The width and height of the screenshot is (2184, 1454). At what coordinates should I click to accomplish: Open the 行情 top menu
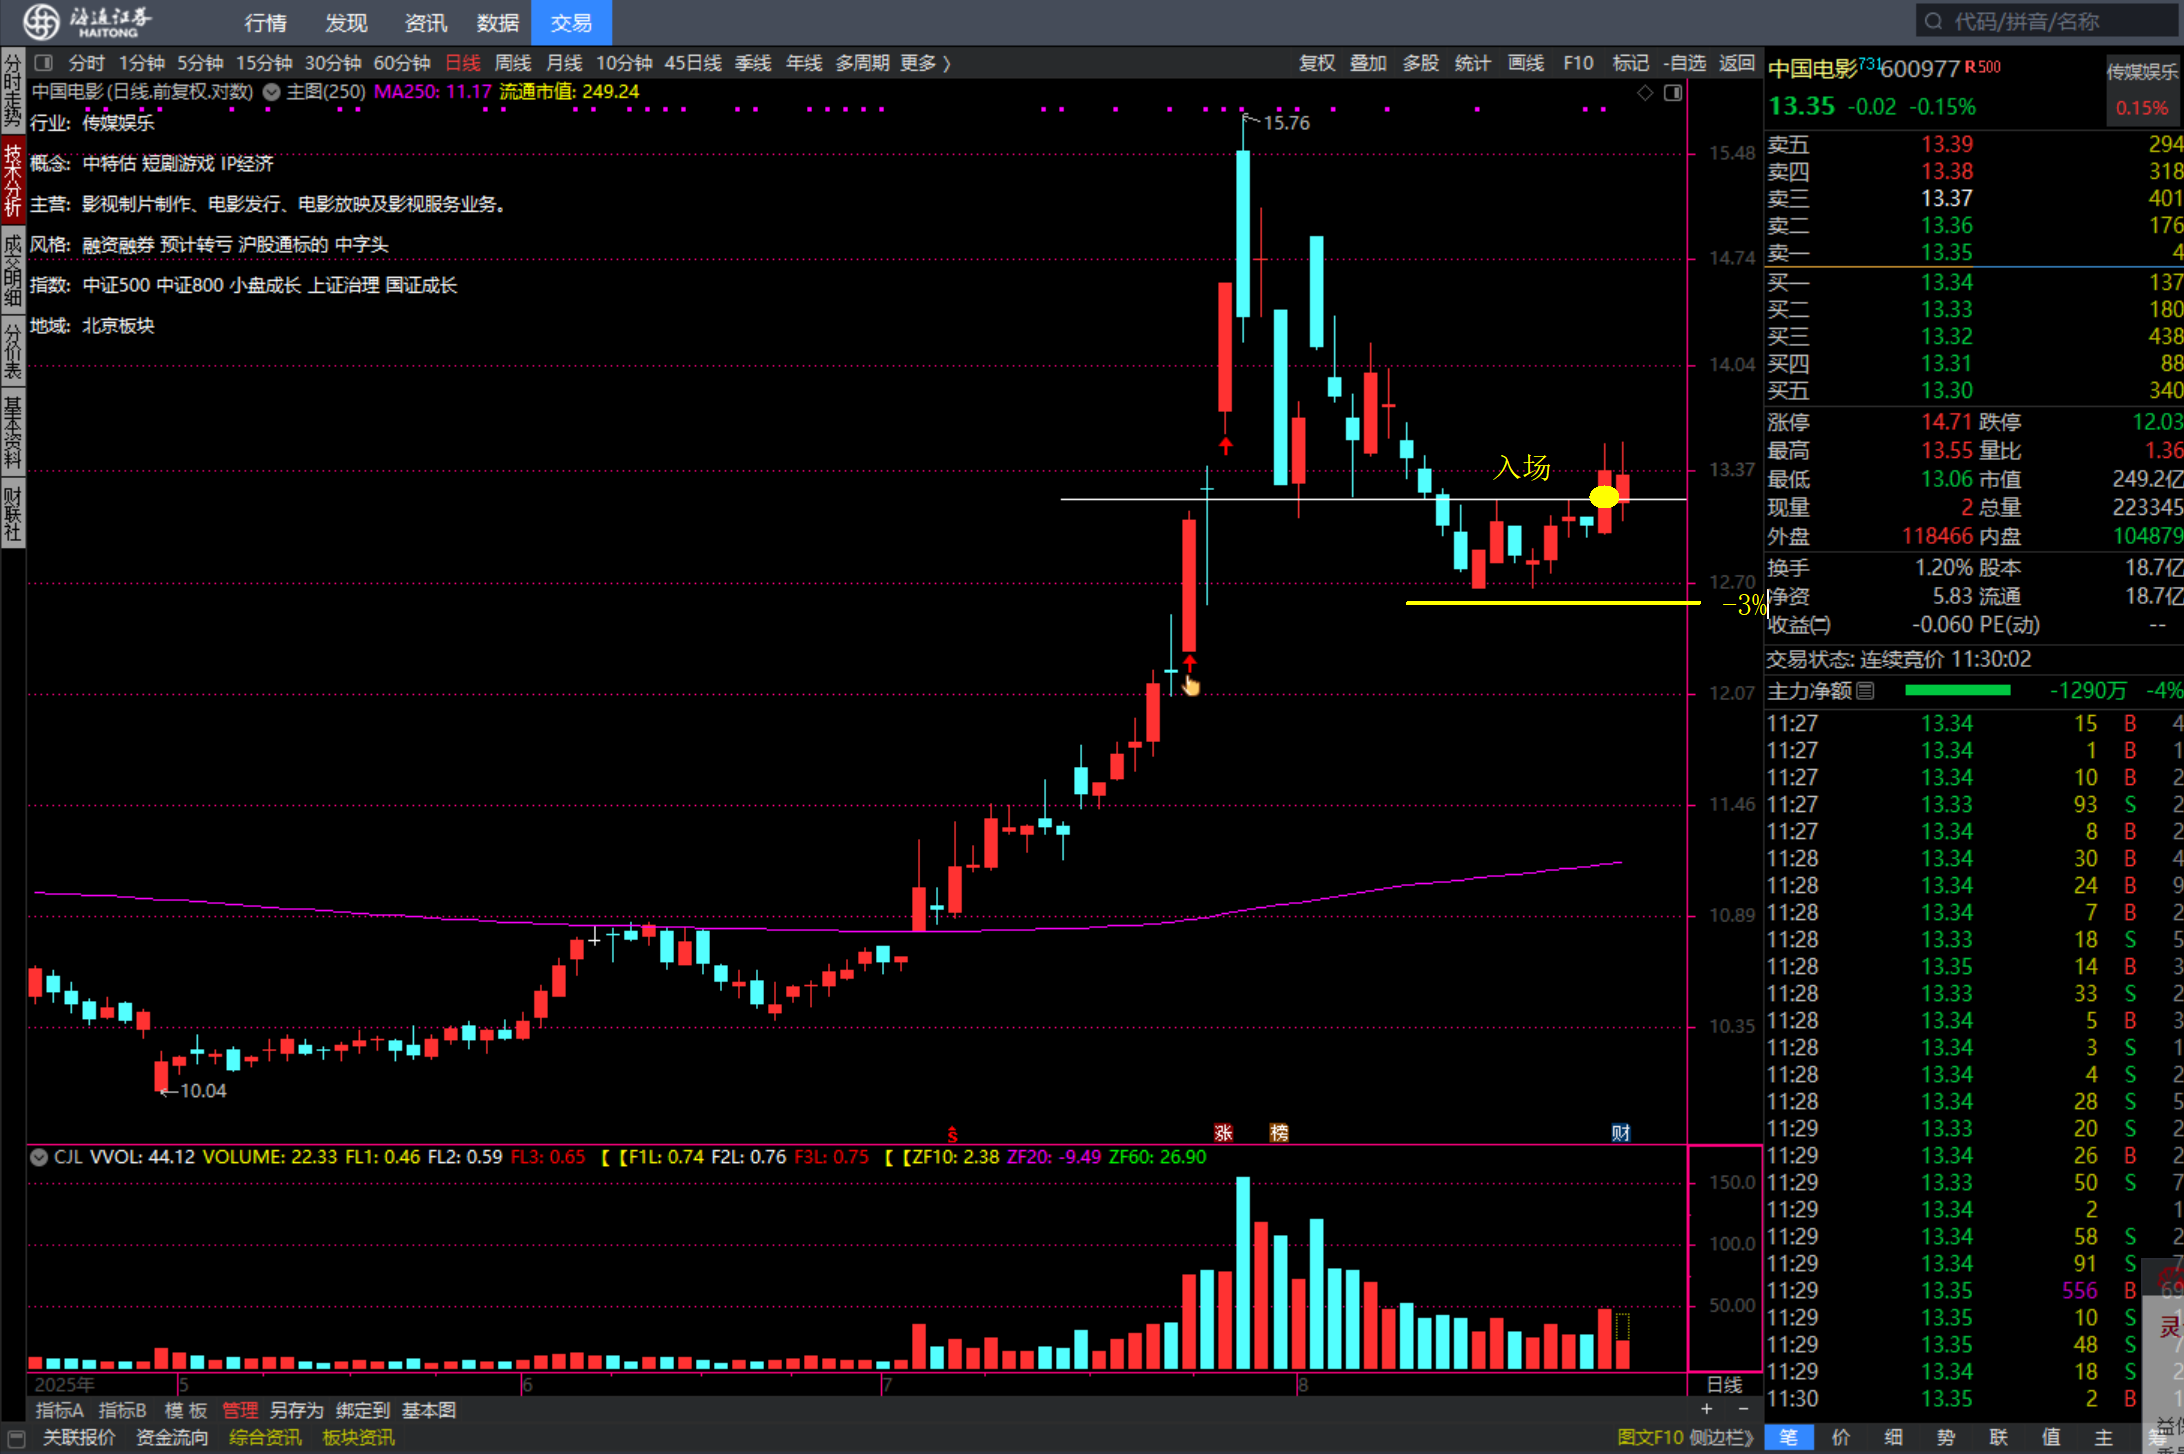pos(265,22)
